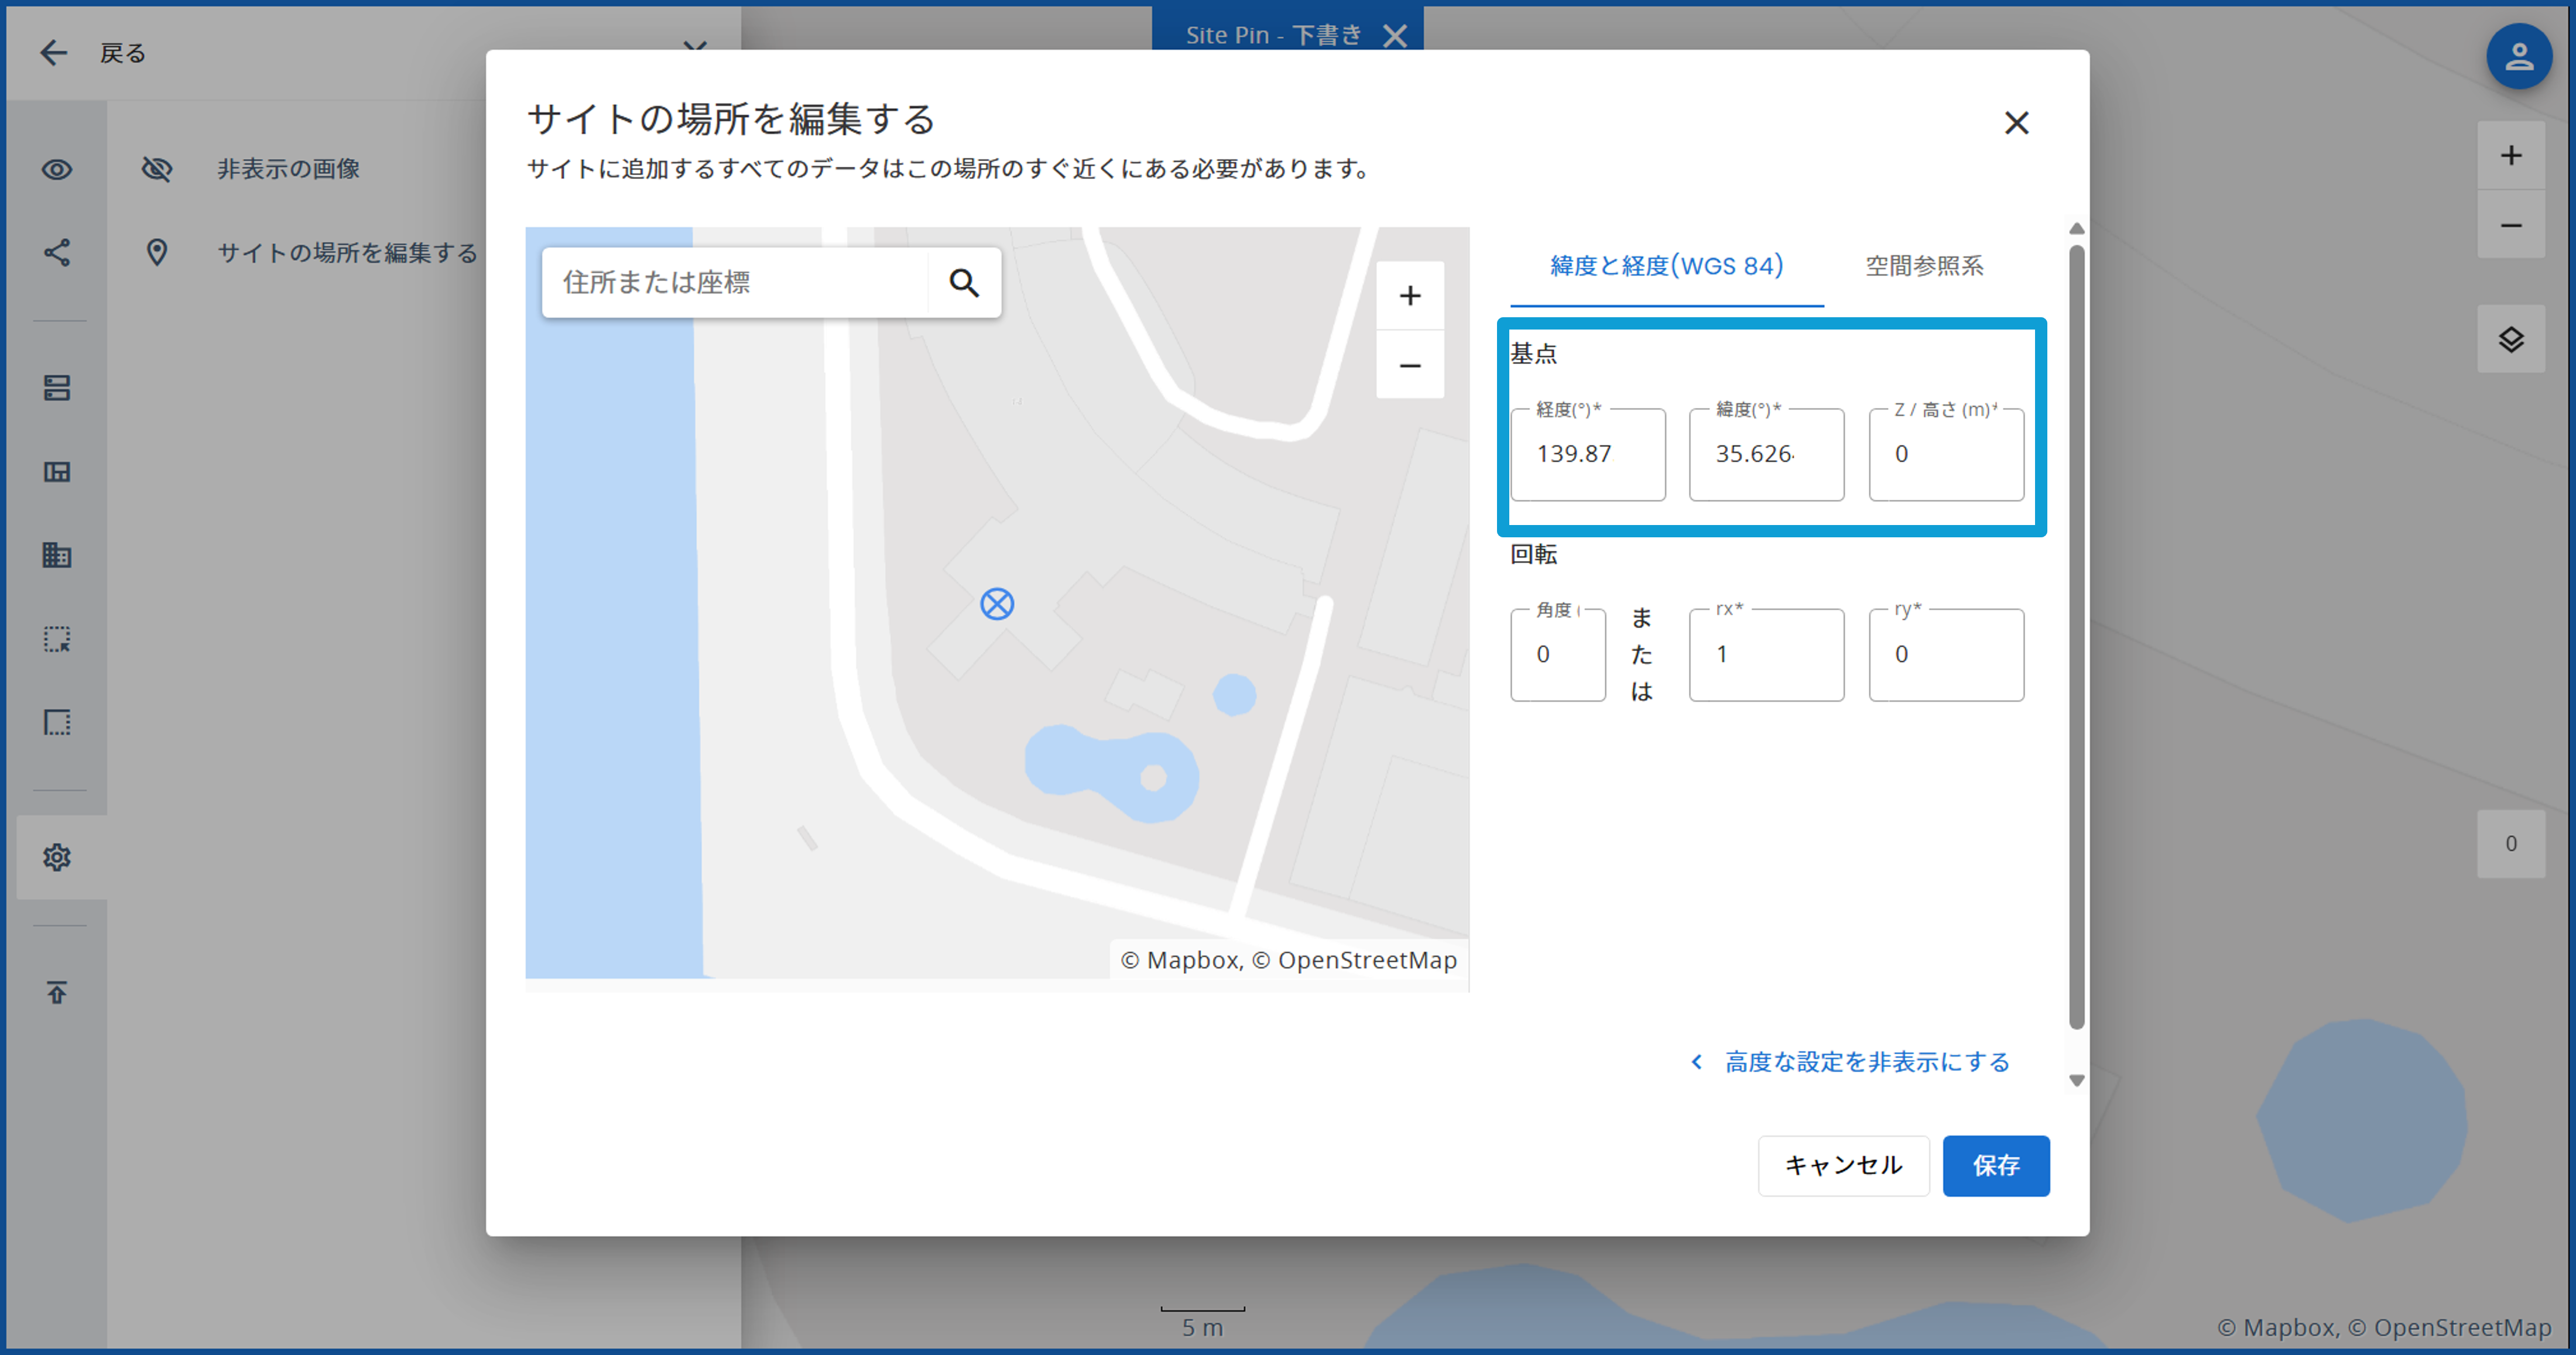Image resolution: width=2576 pixels, height=1355 pixels.
Task: Click the site marker on dialog map
Action: (x=997, y=604)
